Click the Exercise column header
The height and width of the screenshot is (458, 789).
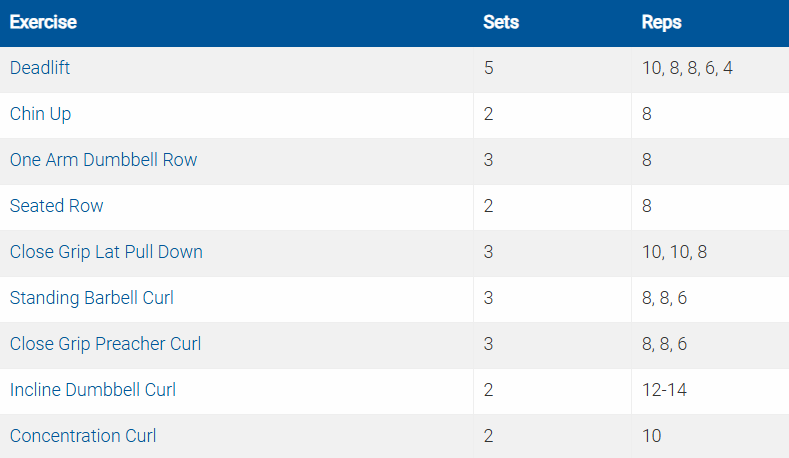pyautogui.click(x=43, y=23)
